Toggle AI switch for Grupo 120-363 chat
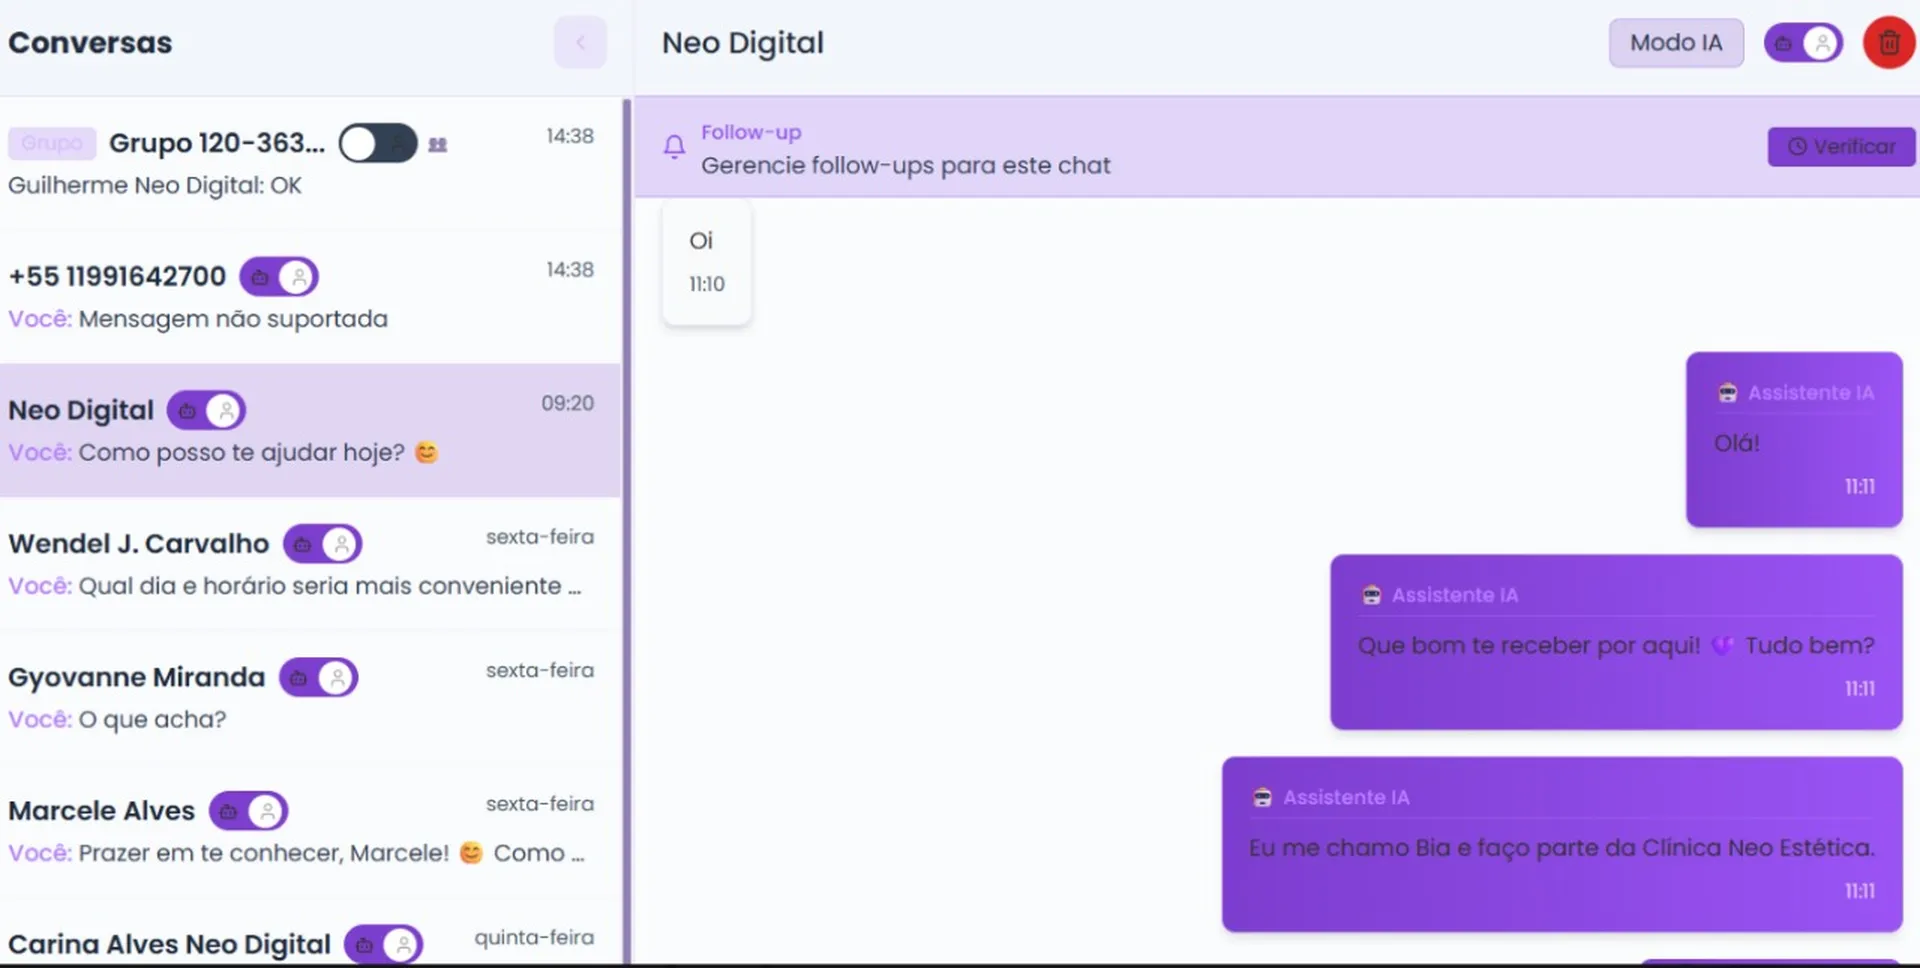The image size is (1920, 968). [x=377, y=144]
